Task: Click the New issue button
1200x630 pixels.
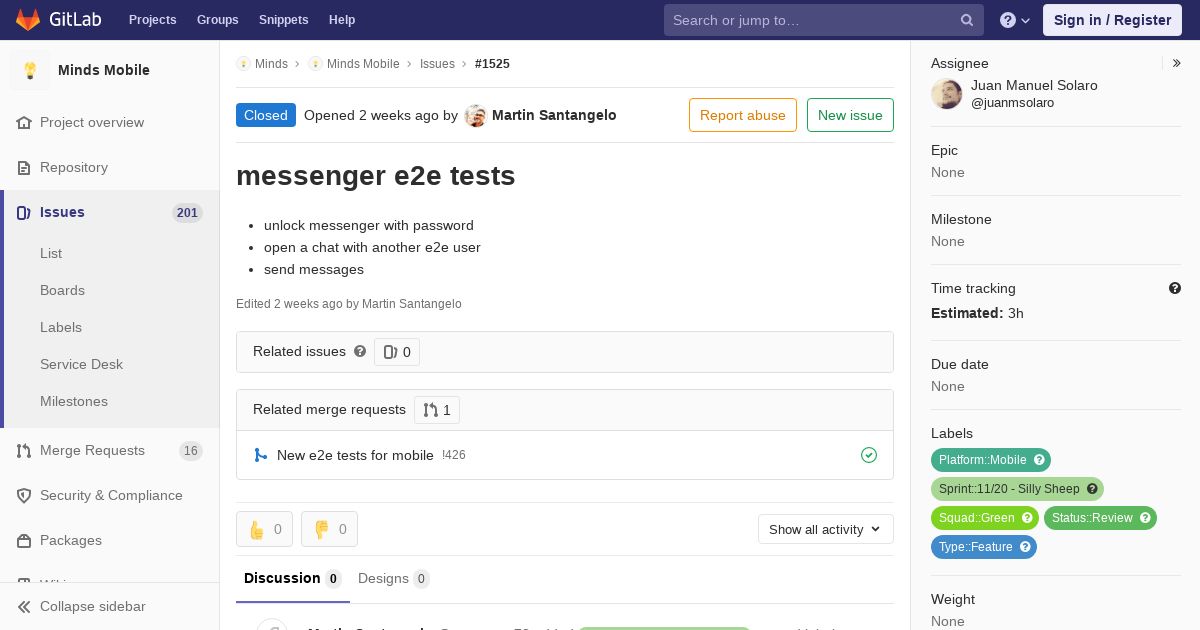Action: [850, 115]
